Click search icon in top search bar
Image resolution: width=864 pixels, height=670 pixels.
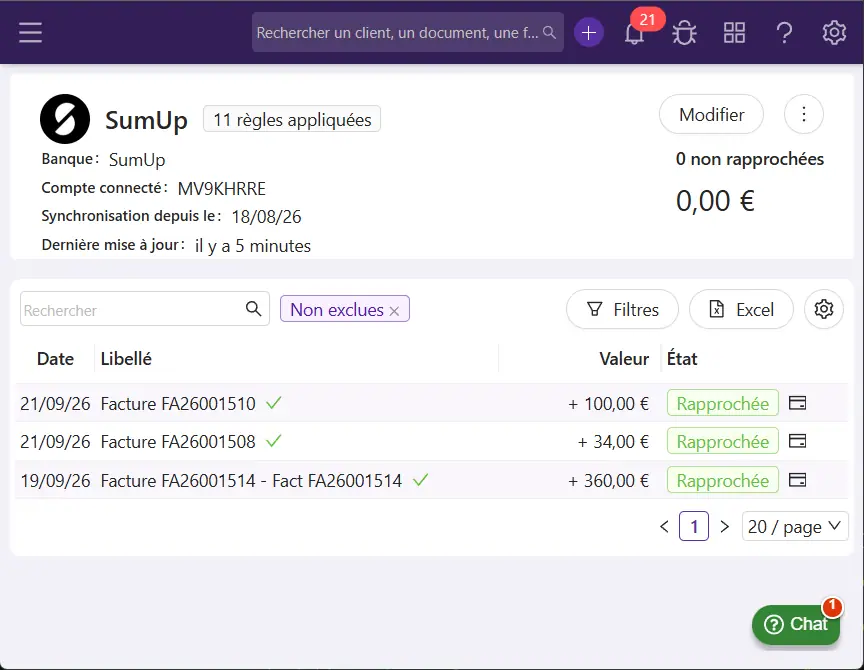549,33
